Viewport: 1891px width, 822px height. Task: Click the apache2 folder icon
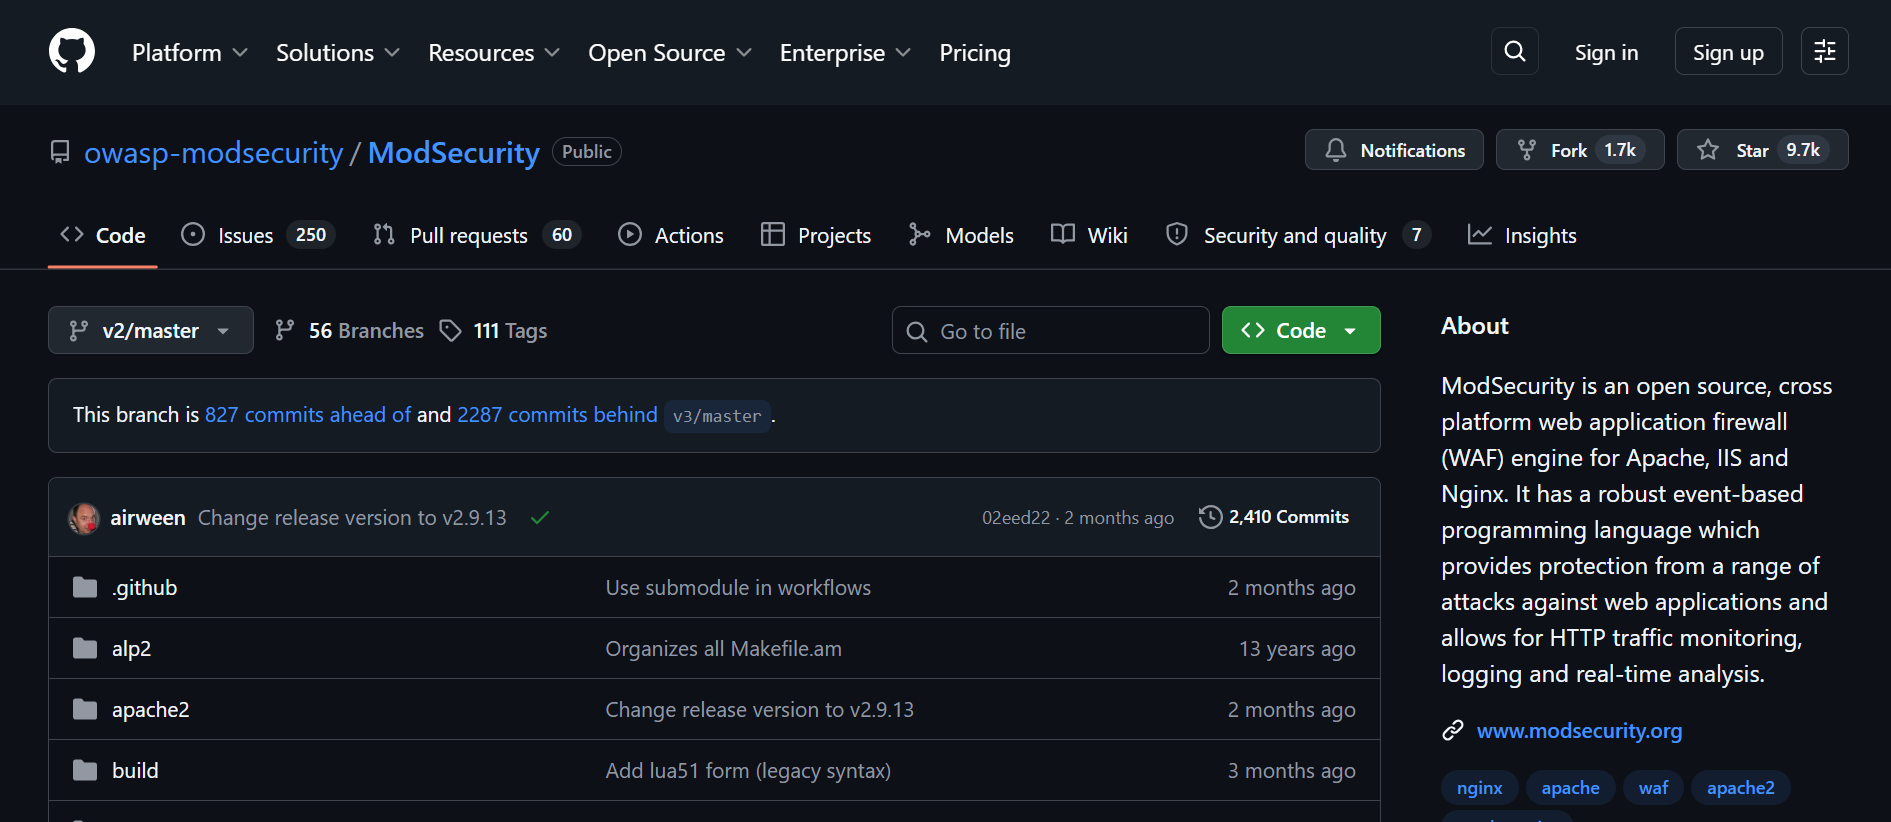85,709
